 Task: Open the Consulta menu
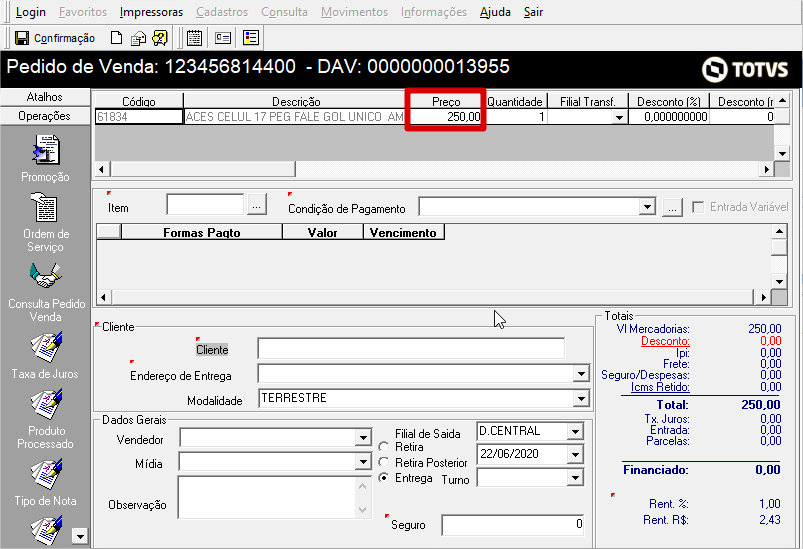pyautogui.click(x=284, y=12)
